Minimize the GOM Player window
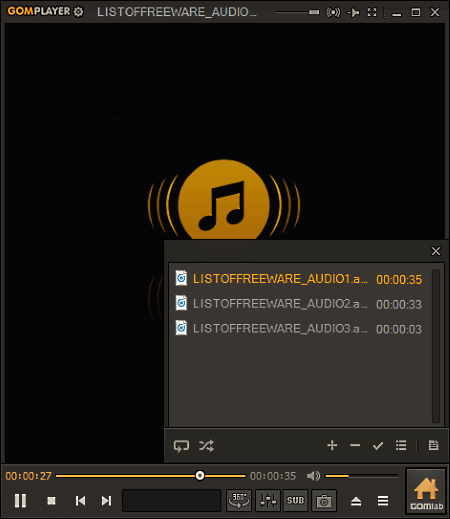This screenshot has width=450, height=519. (x=396, y=14)
